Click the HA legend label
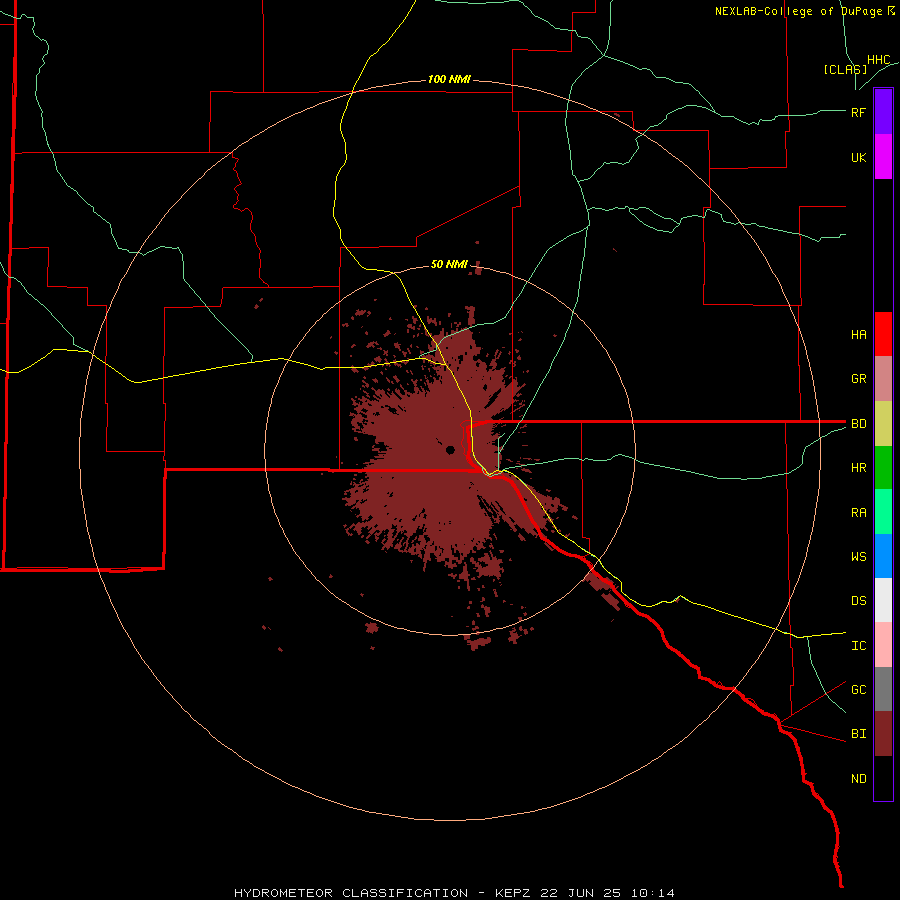Screen dimensions: 900x900 pyautogui.click(x=858, y=334)
